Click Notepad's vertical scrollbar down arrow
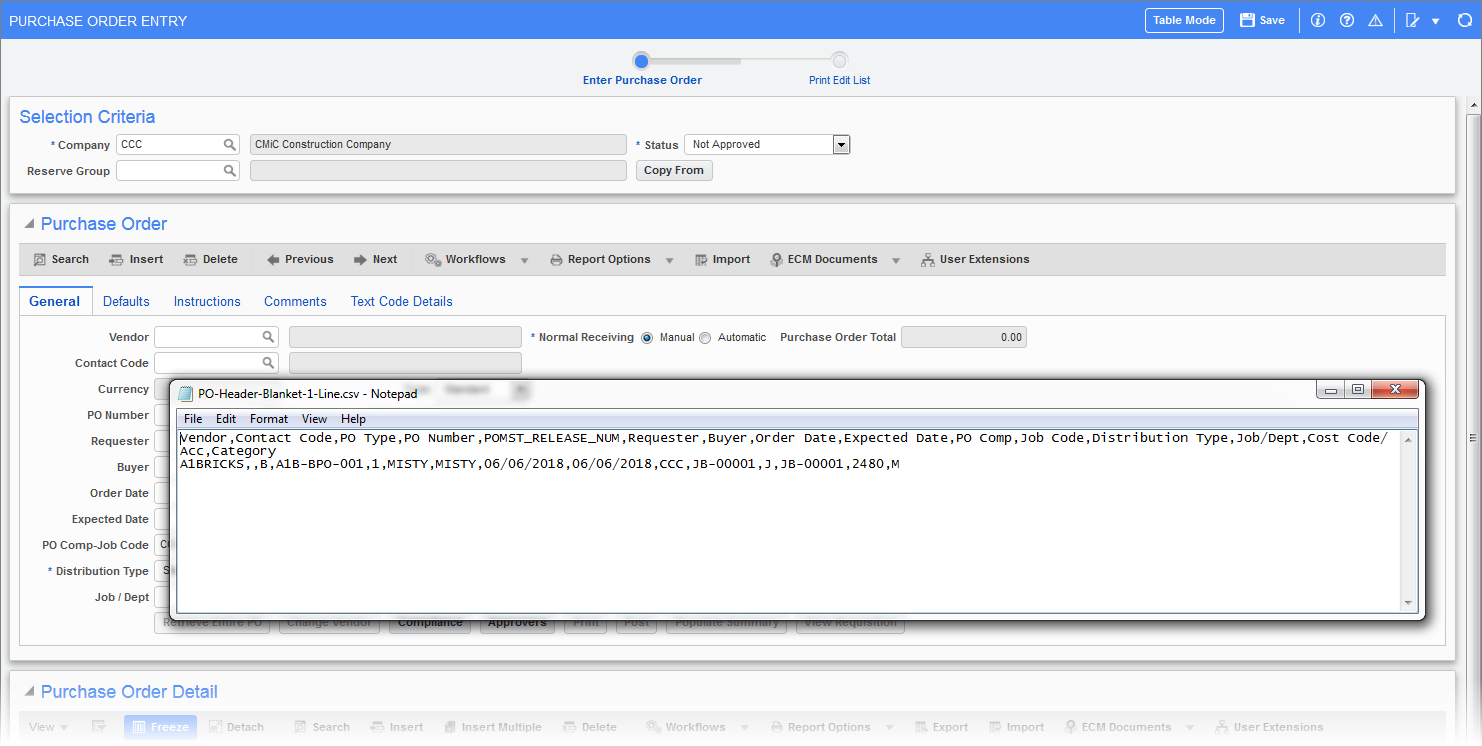This screenshot has width=1482, height=746. point(1409,603)
